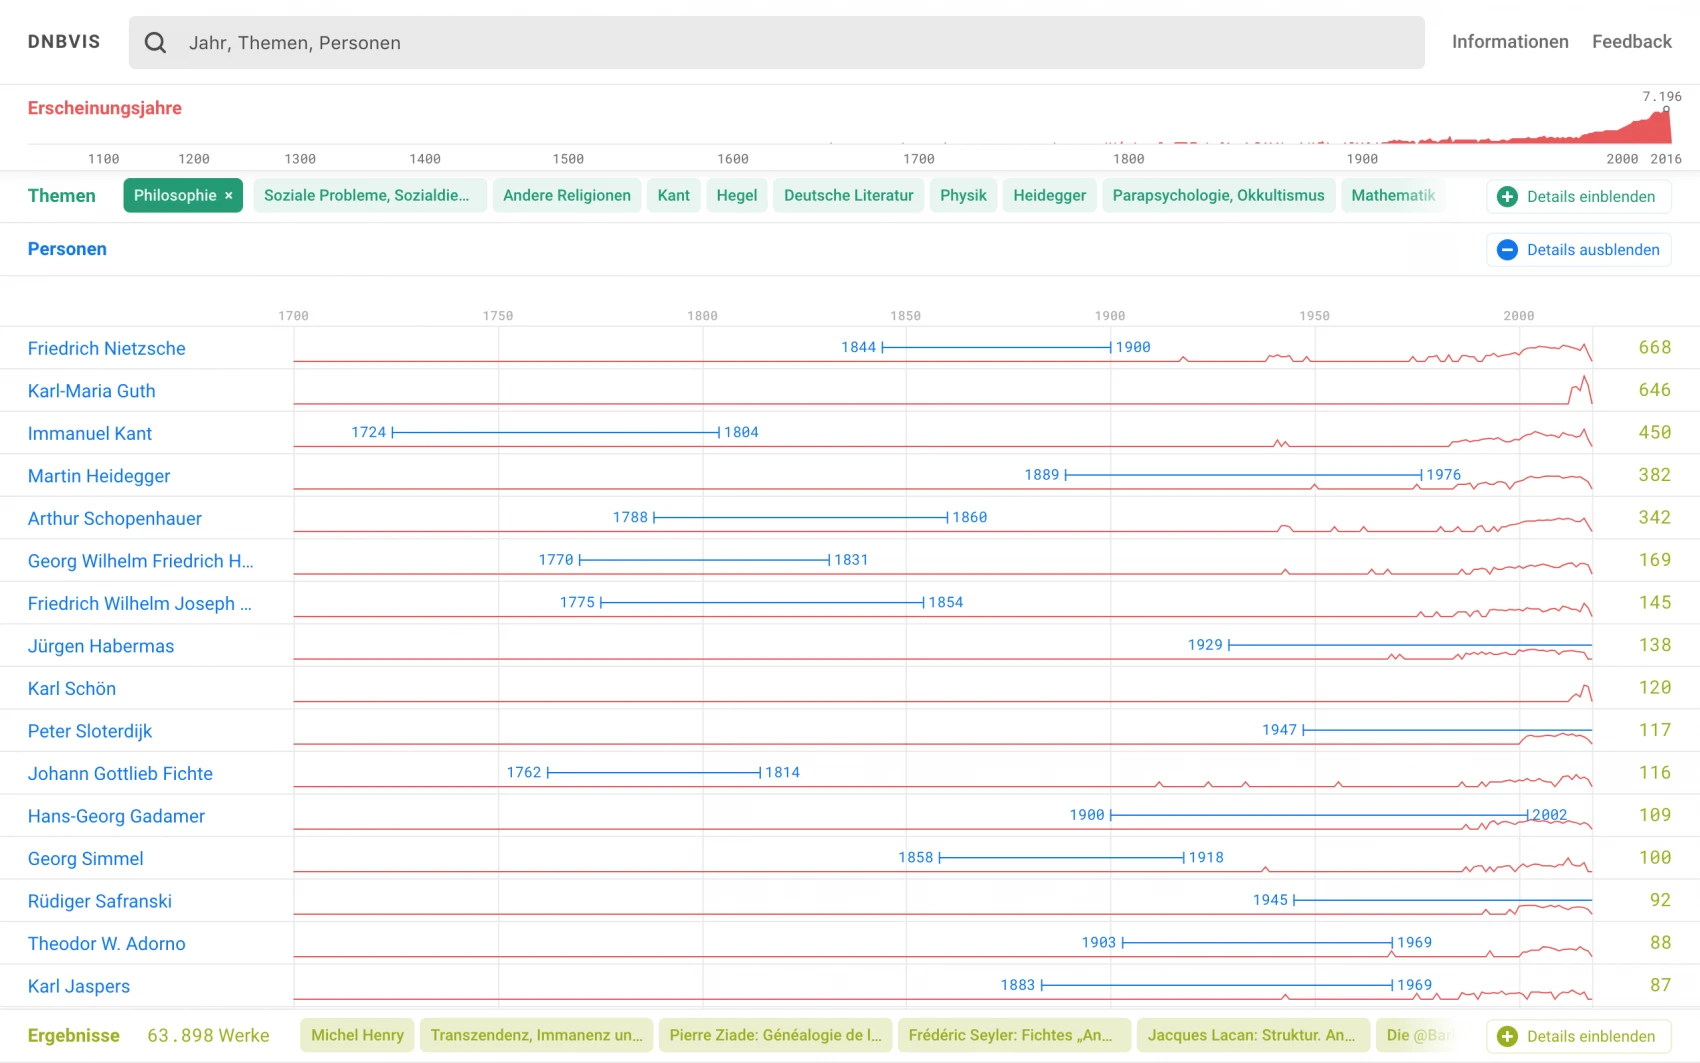1700x1063 pixels.
Task: Click the peak of Erscheinungsjahre histogram
Action: point(1666,112)
